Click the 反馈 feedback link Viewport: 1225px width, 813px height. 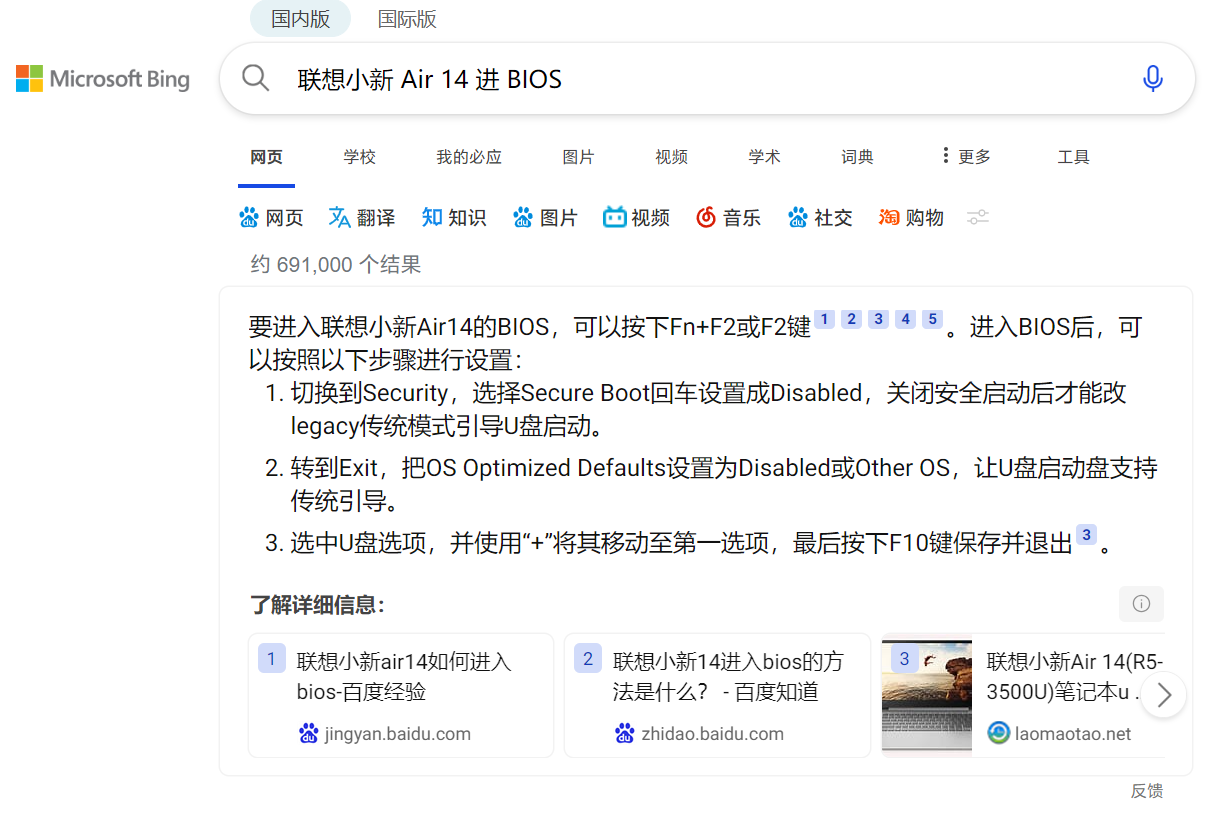pyautogui.click(x=1146, y=791)
